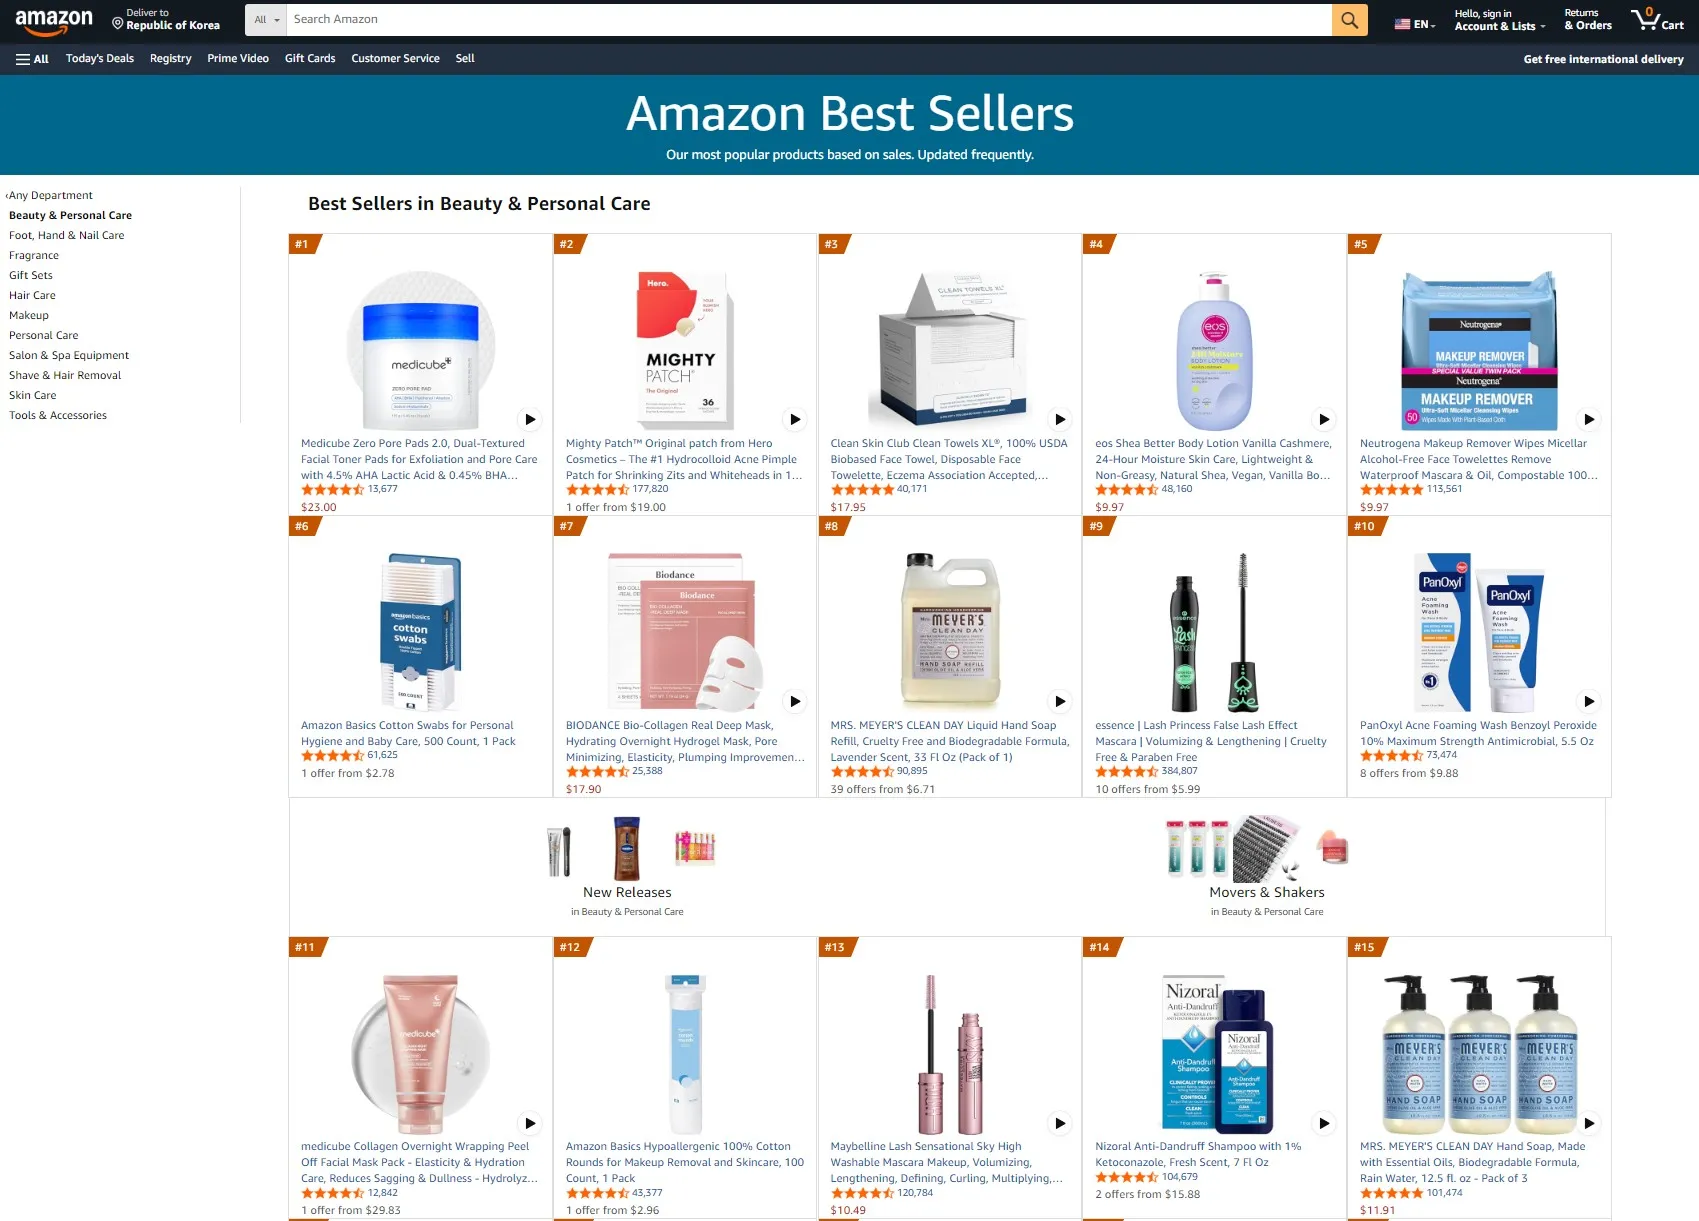This screenshot has height=1221, width=1699.
Task: Go back to Any Department
Action: tap(49, 195)
